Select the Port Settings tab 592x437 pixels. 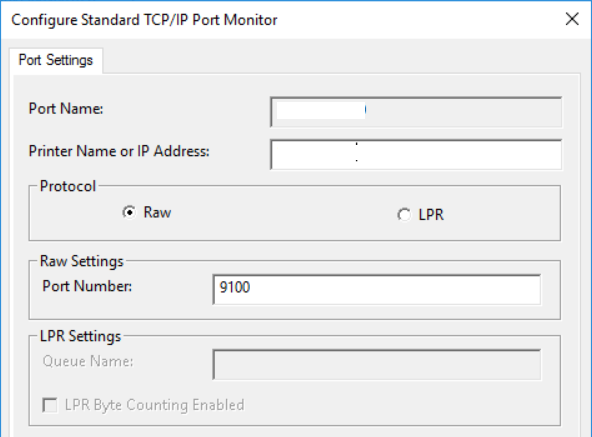click(x=56, y=60)
